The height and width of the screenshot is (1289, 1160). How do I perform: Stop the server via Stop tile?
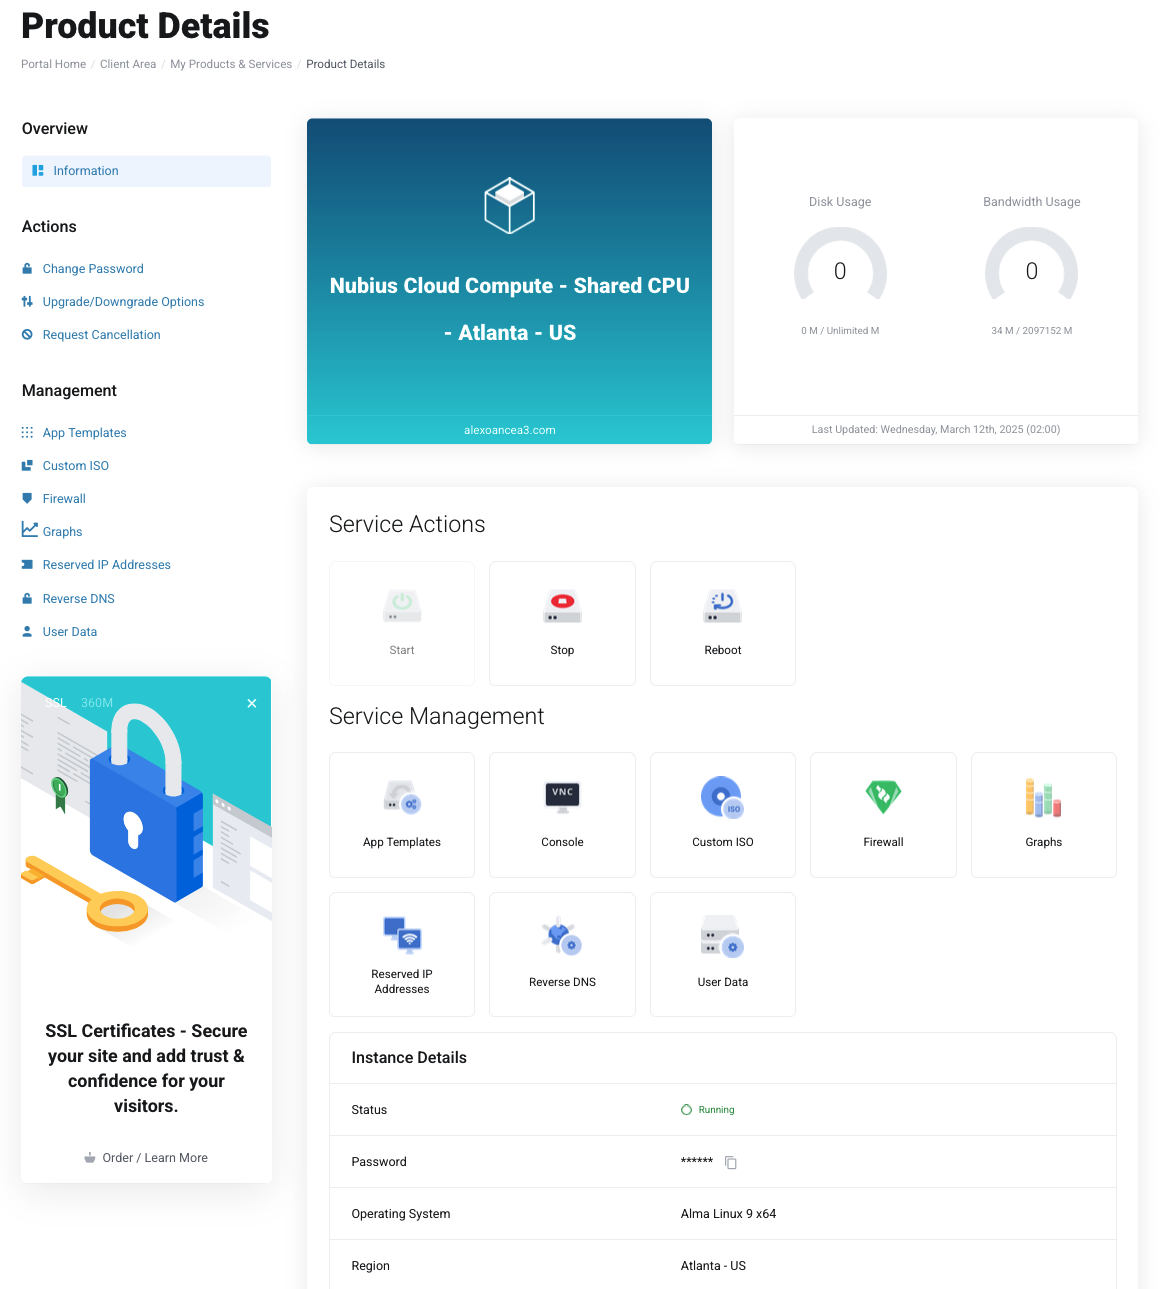[x=562, y=623]
